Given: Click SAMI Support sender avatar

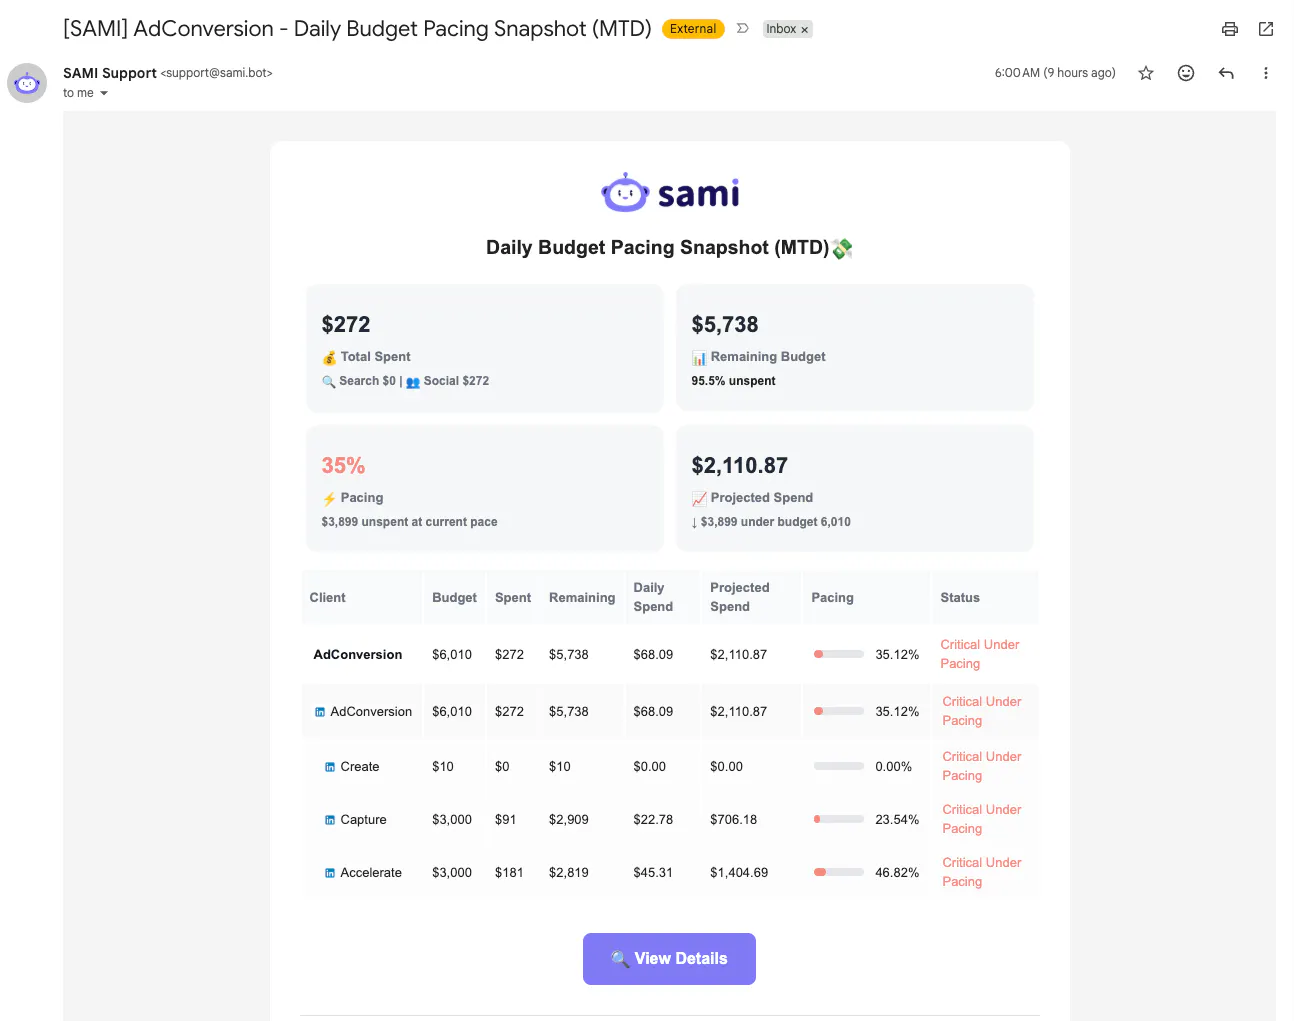Looking at the screenshot, I should (x=27, y=83).
